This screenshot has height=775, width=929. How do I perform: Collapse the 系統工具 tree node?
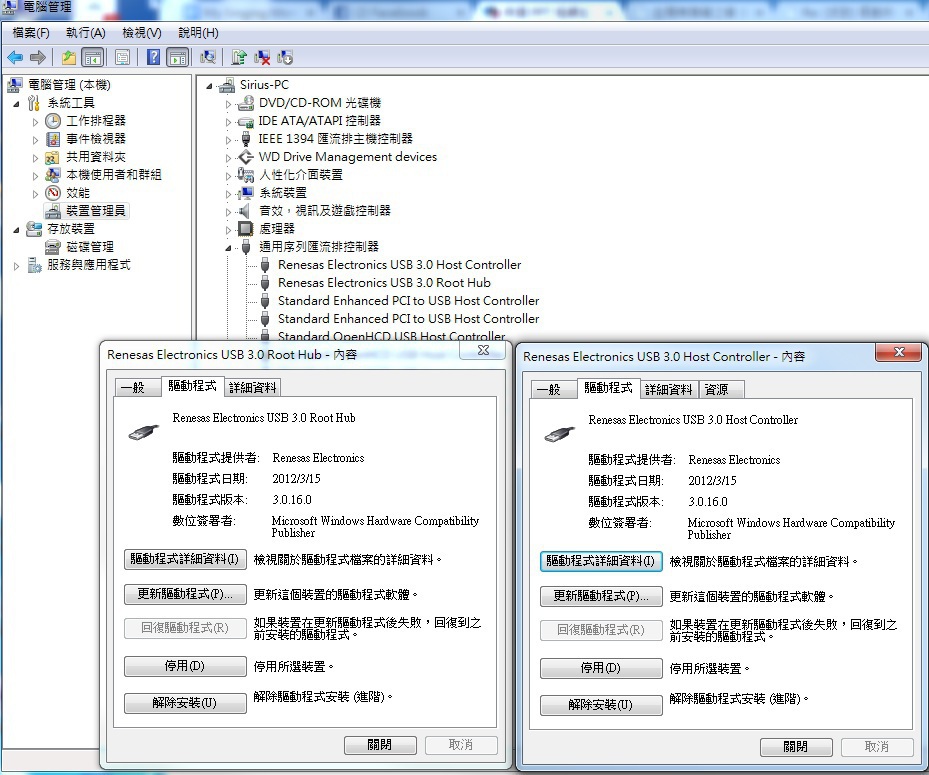click(x=17, y=104)
